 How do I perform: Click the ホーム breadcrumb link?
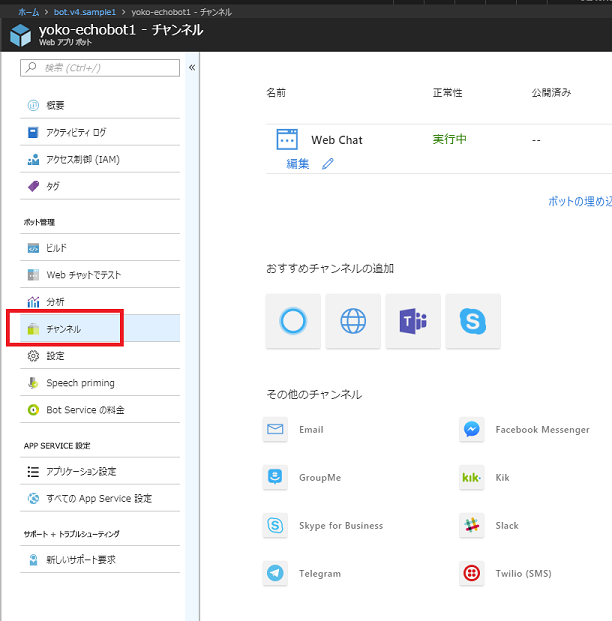point(29,12)
